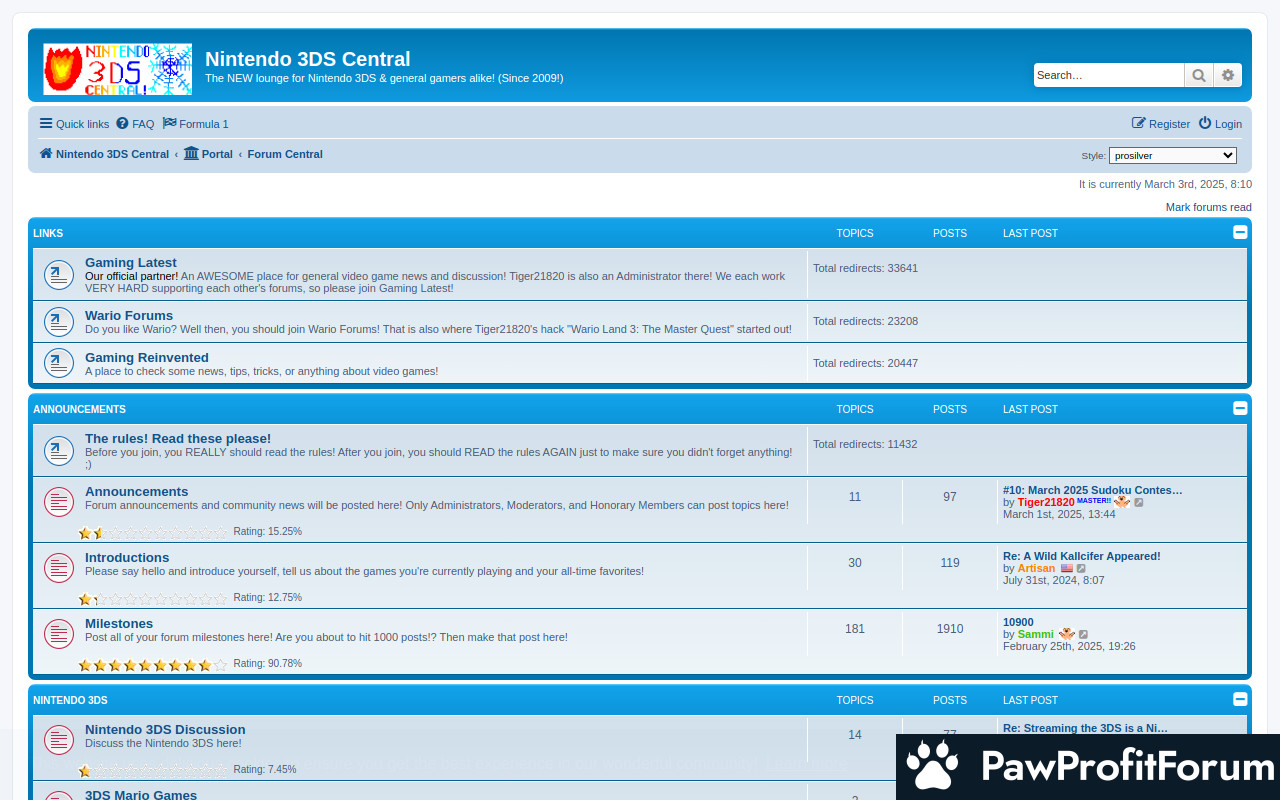Open the Nintendo 3DS Discussion forum
The width and height of the screenshot is (1280, 800).
(165, 730)
